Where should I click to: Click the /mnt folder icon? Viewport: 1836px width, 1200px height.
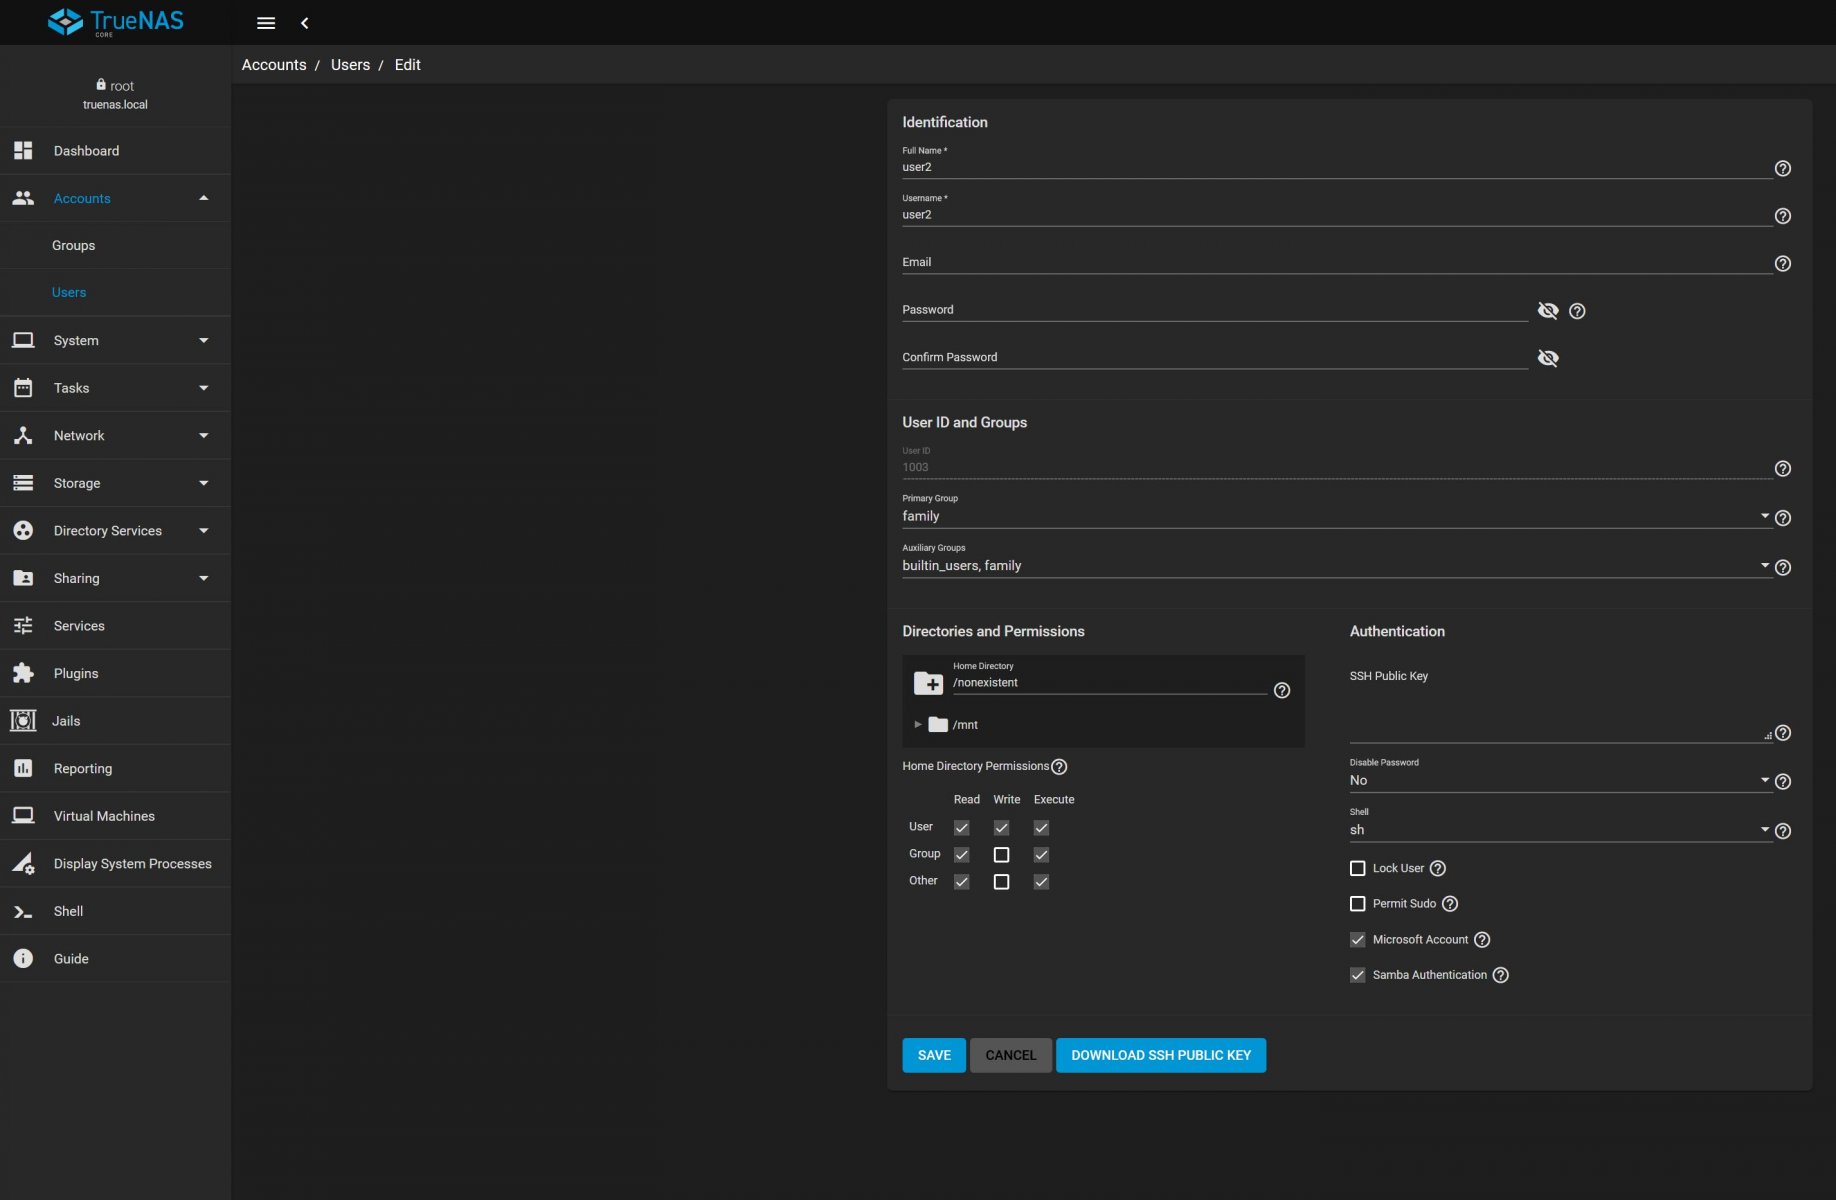point(938,725)
